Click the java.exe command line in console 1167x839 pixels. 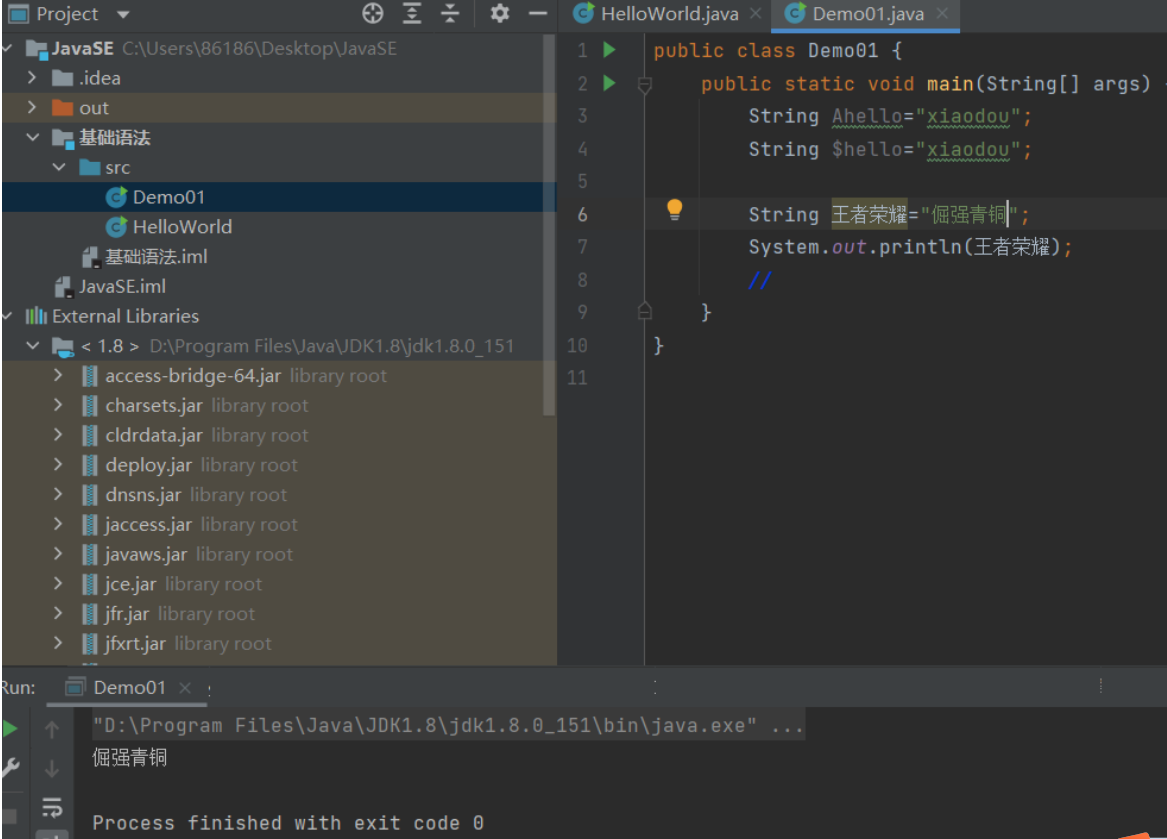(x=447, y=725)
